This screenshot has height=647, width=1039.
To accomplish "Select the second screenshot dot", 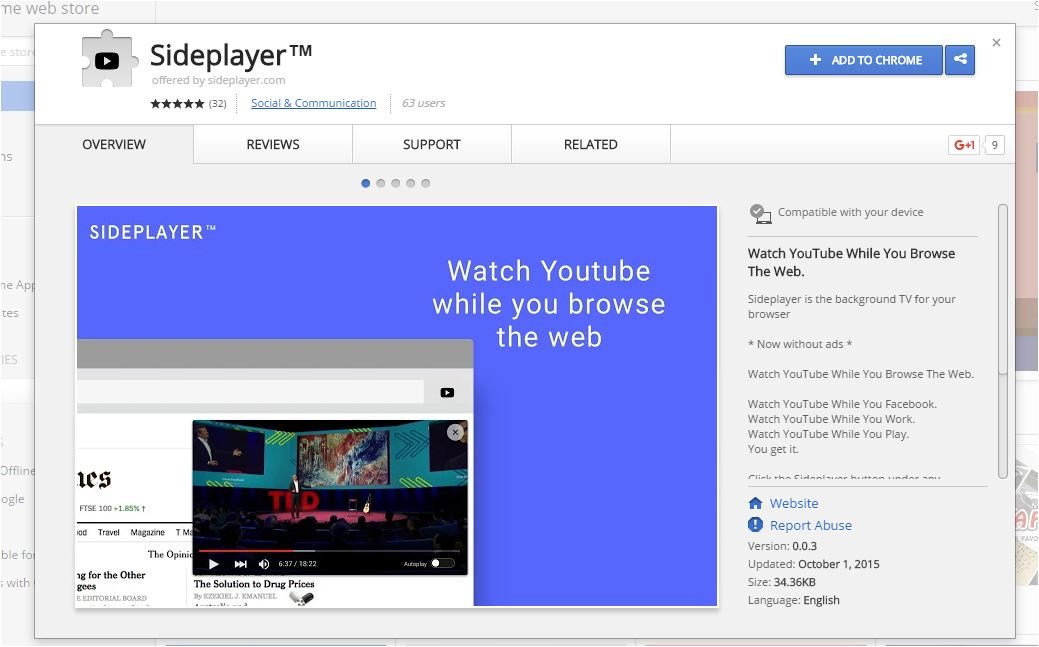I will (380, 183).
